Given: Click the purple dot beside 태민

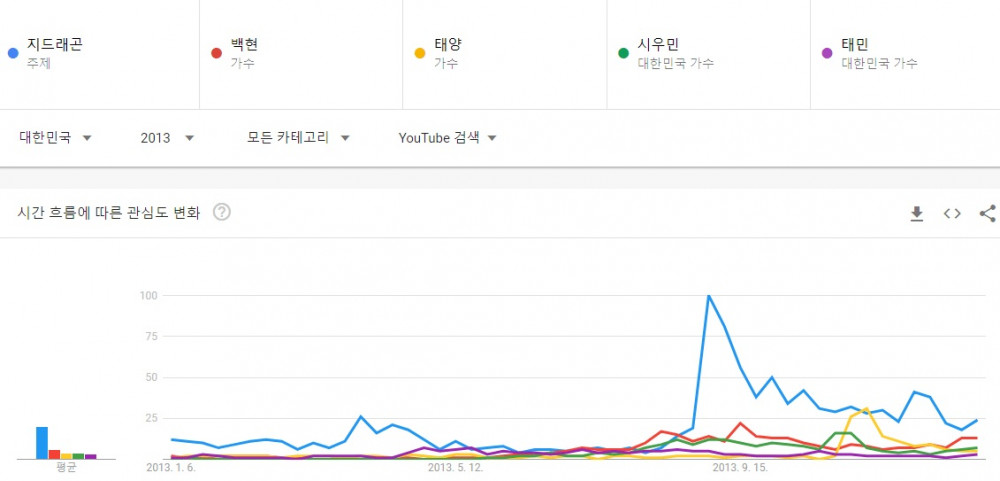Looking at the screenshot, I should [x=827, y=53].
